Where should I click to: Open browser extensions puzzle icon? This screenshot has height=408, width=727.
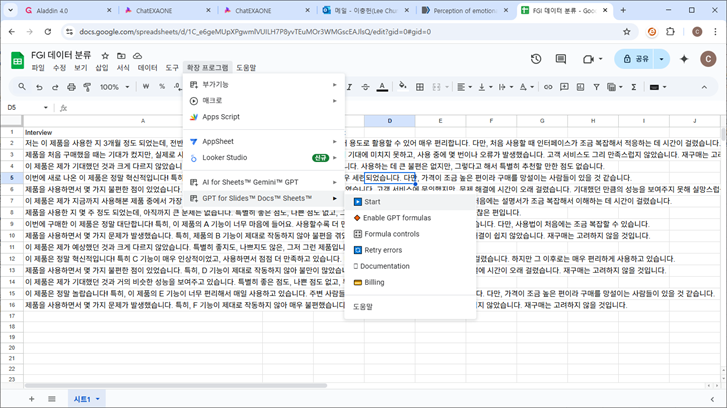670,32
